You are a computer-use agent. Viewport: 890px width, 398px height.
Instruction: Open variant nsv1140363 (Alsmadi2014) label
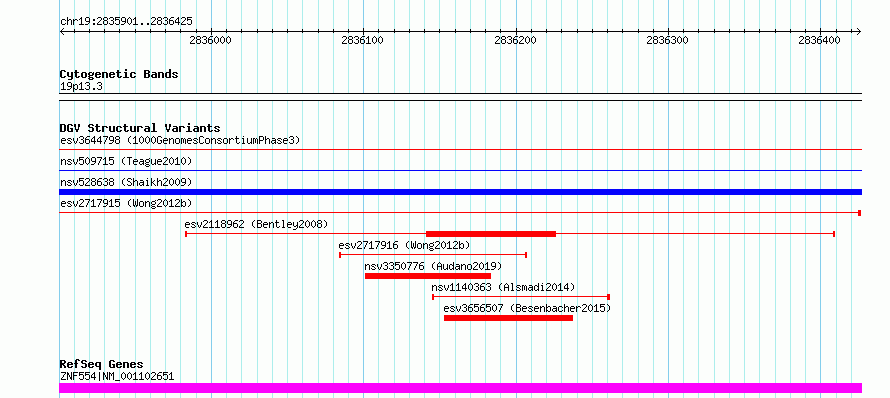(x=503, y=287)
